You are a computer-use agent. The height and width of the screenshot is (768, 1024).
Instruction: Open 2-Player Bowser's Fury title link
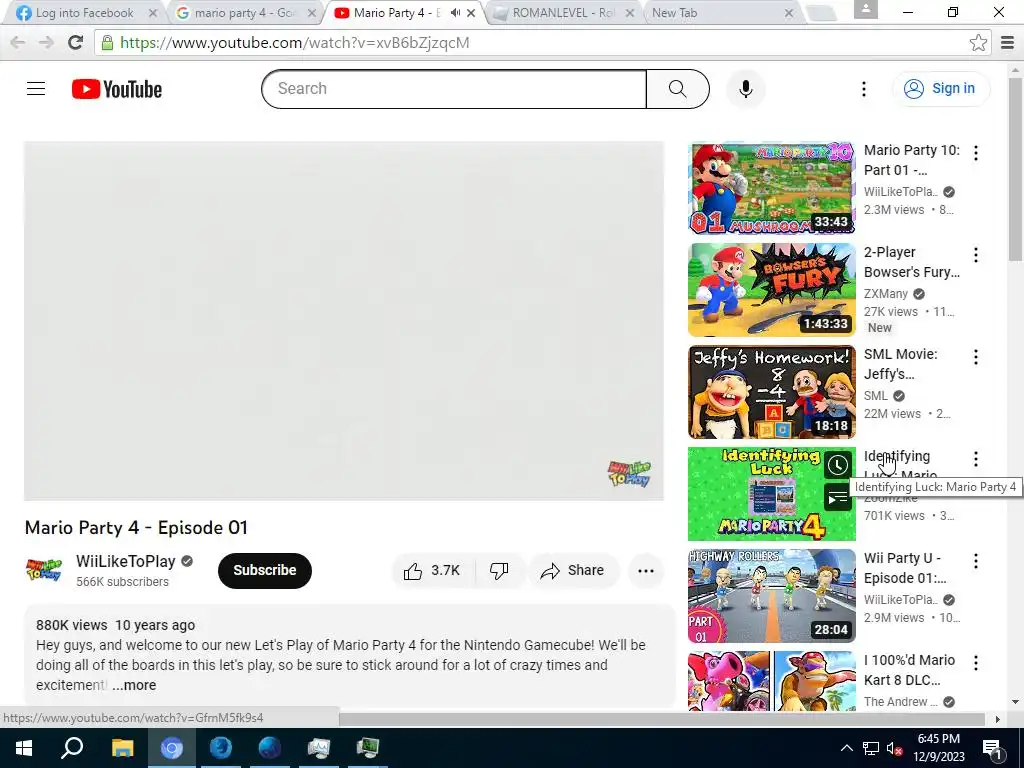(912, 262)
